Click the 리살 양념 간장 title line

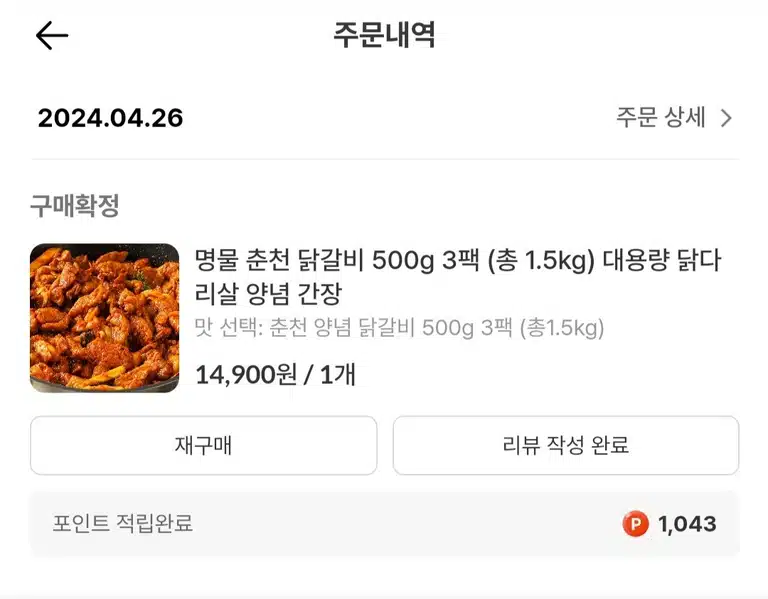tap(268, 293)
